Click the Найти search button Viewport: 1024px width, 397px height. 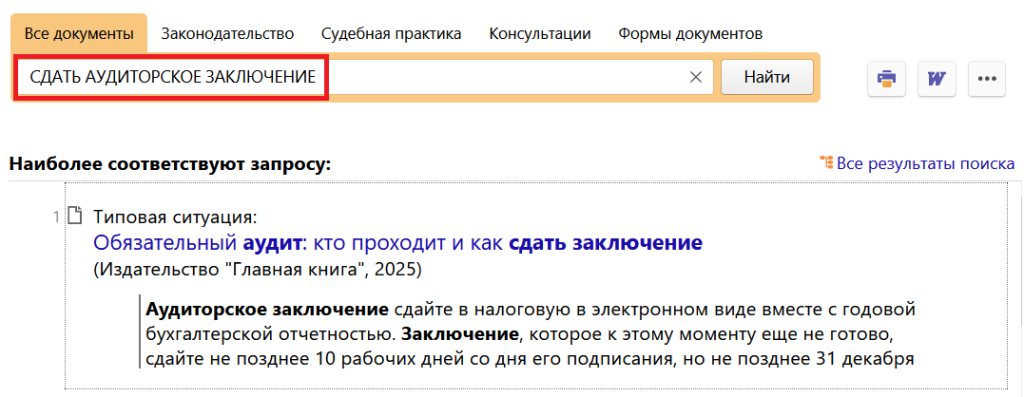767,77
